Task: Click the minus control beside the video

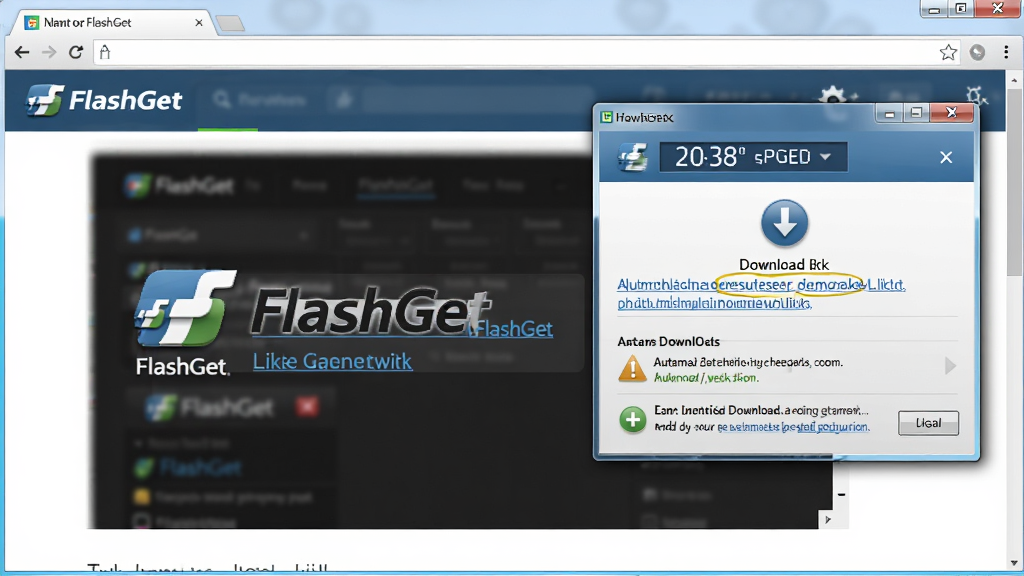Action: 841,494
